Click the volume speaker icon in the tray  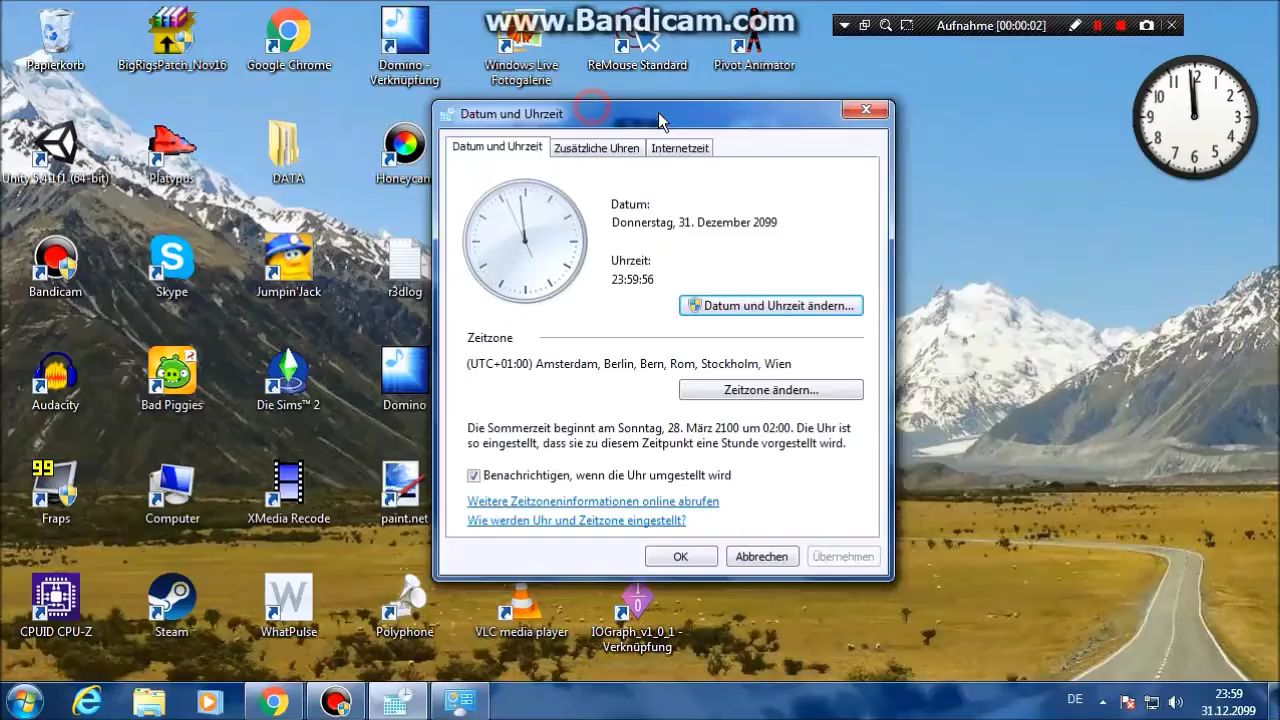1175,702
